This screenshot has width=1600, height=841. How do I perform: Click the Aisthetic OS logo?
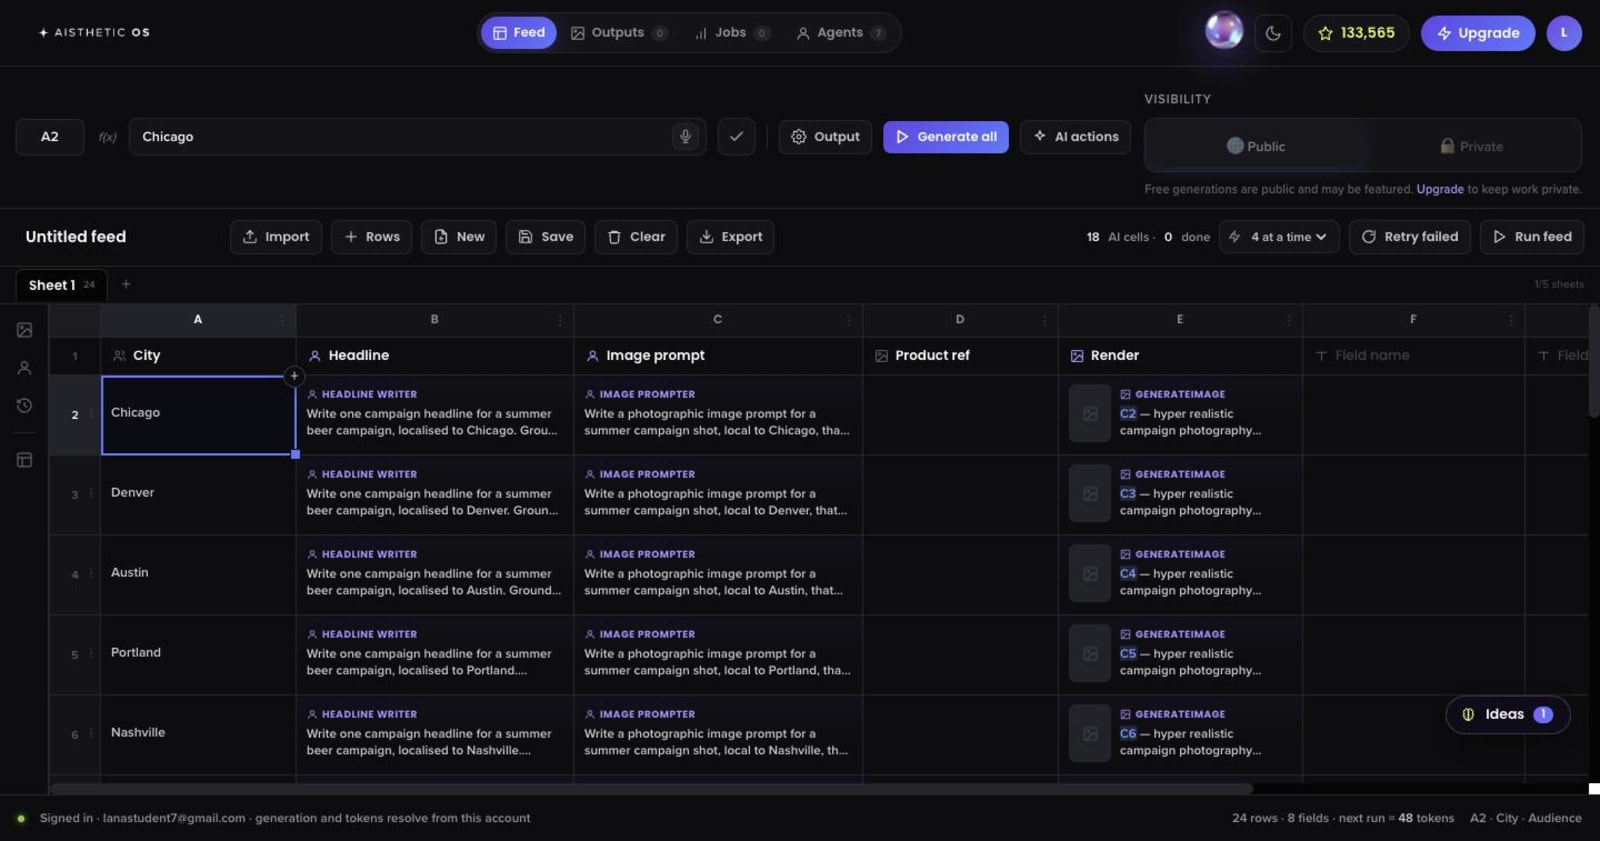click(94, 33)
